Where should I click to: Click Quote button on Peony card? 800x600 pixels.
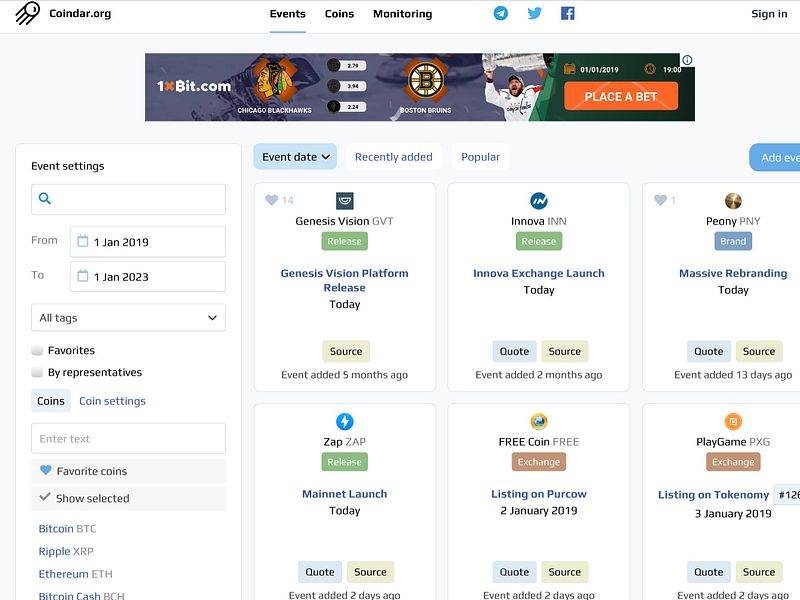(709, 351)
